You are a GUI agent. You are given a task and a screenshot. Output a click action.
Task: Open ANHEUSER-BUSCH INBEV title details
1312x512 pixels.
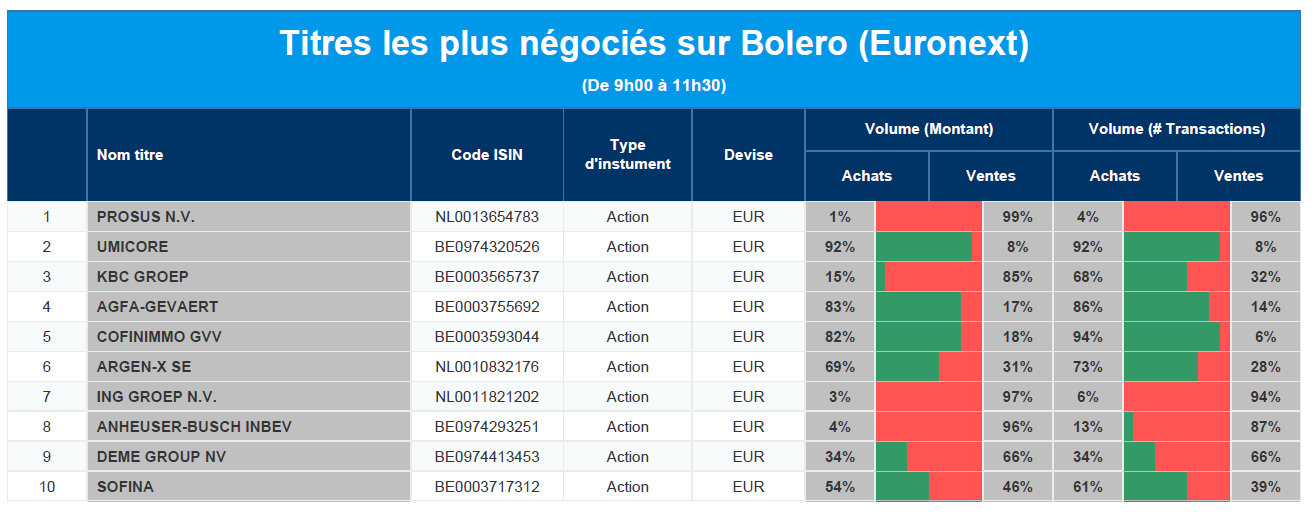[x=194, y=427]
